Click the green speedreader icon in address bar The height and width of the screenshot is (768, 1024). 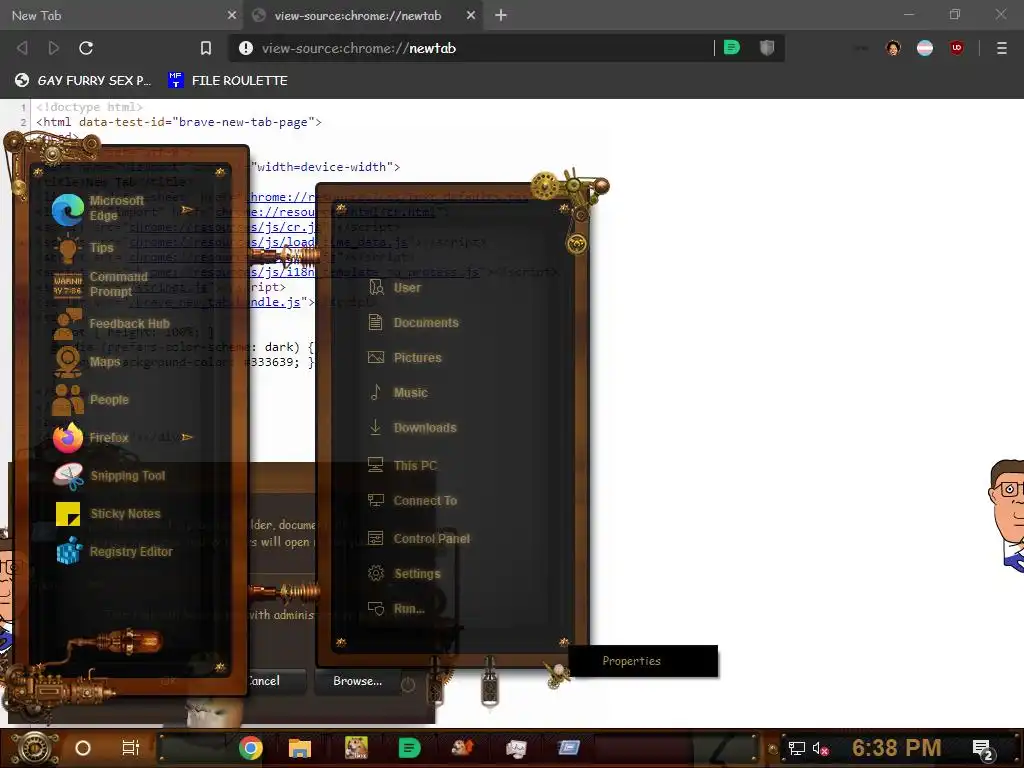point(732,48)
